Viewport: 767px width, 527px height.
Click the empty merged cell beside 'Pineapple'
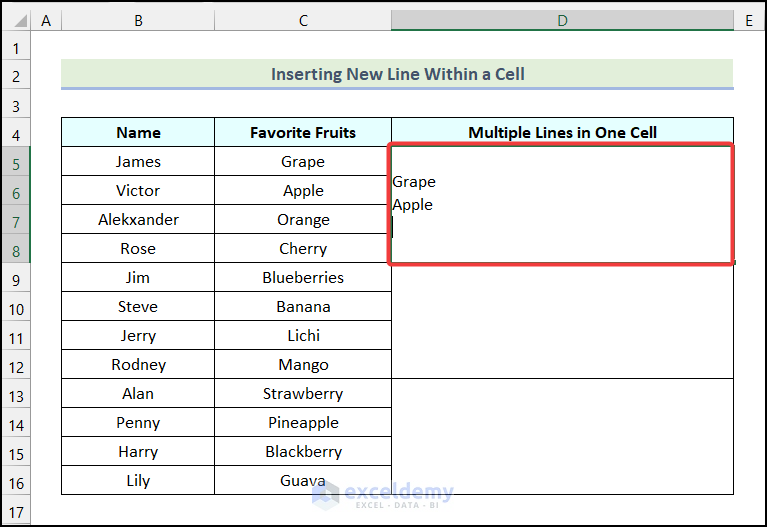(562, 437)
